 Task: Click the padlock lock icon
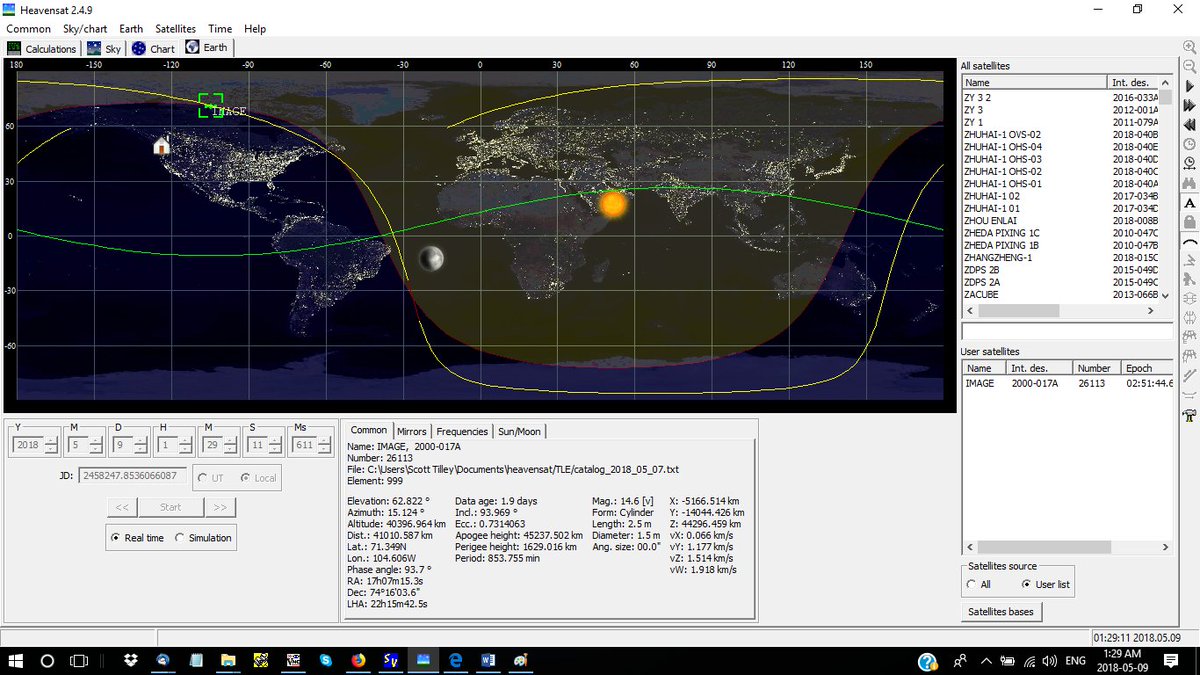1190,221
